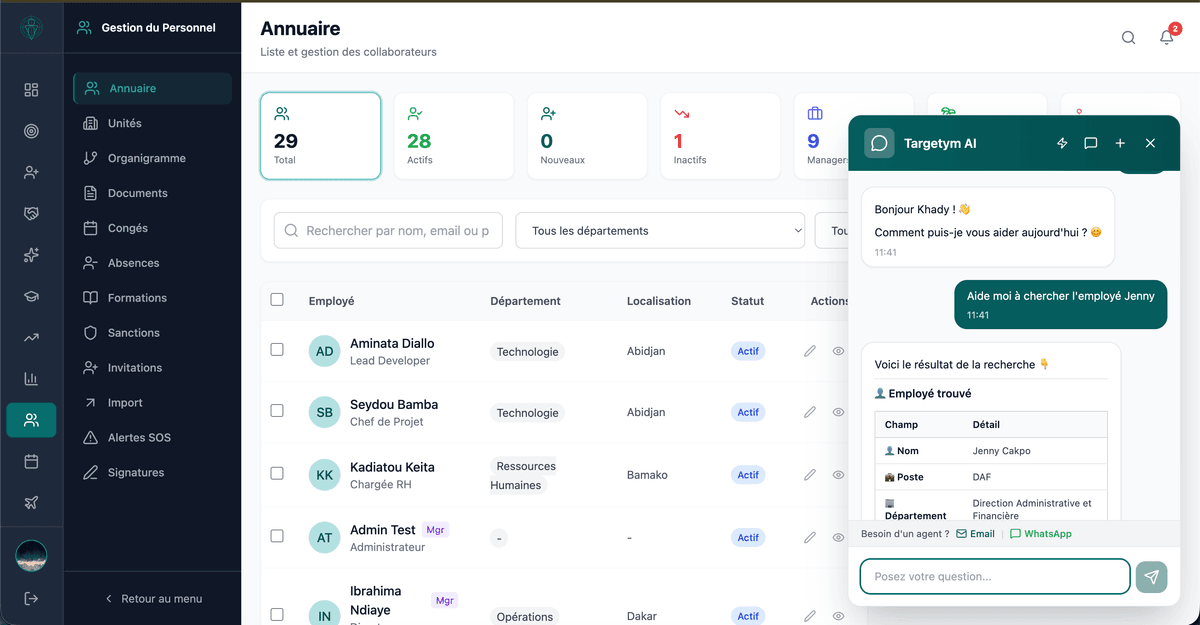
Task: Click the WhatsApp agent link
Action: coord(1041,534)
